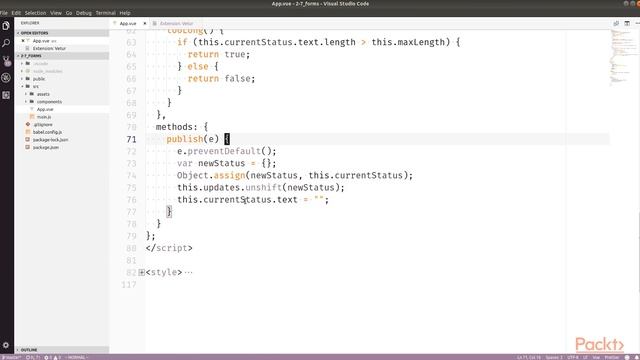
Task: Click the code minimap
Action: (x=623, y=57)
